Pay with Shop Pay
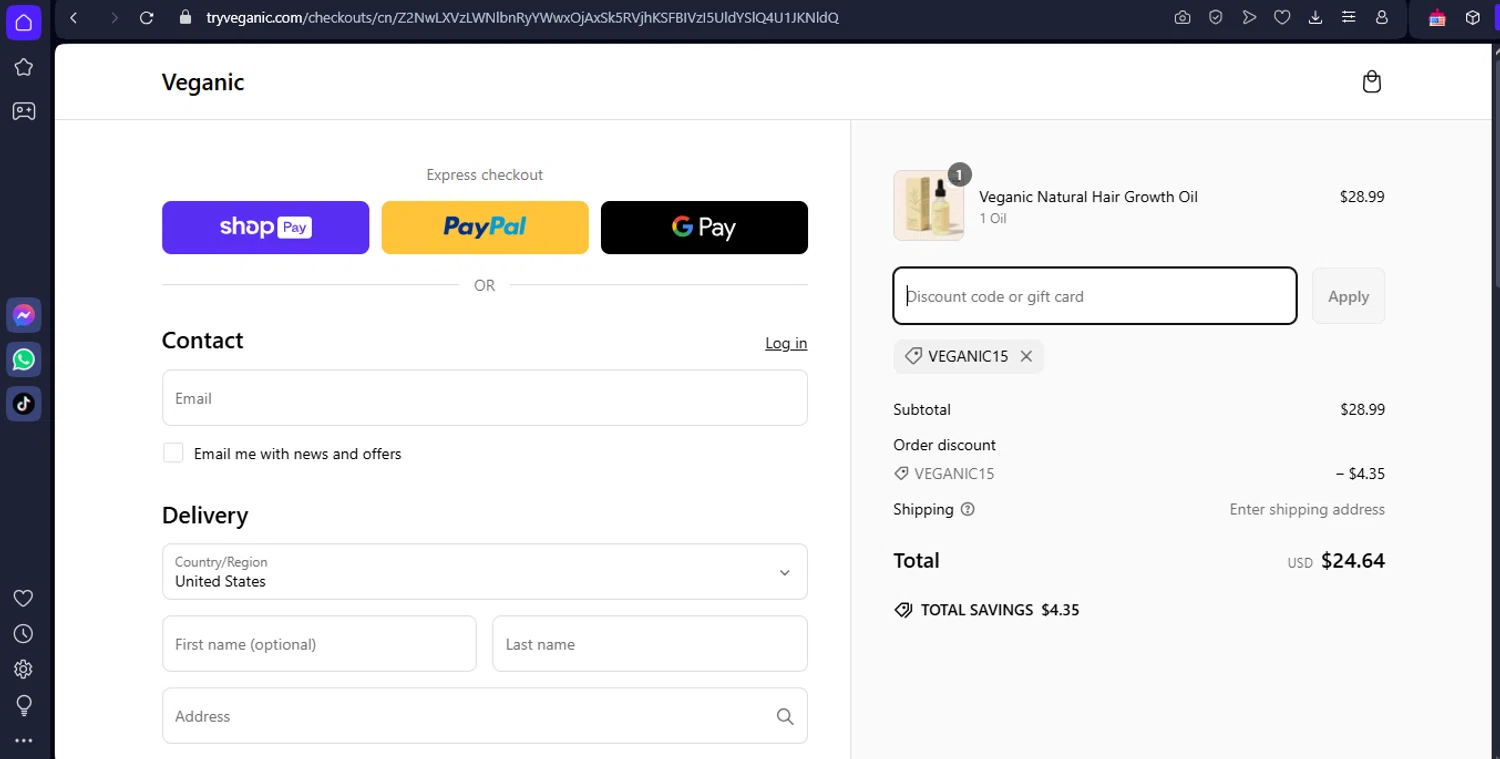The height and width of the screenshot is (759, 1500). pyautogui.click(x=265, y=227)
